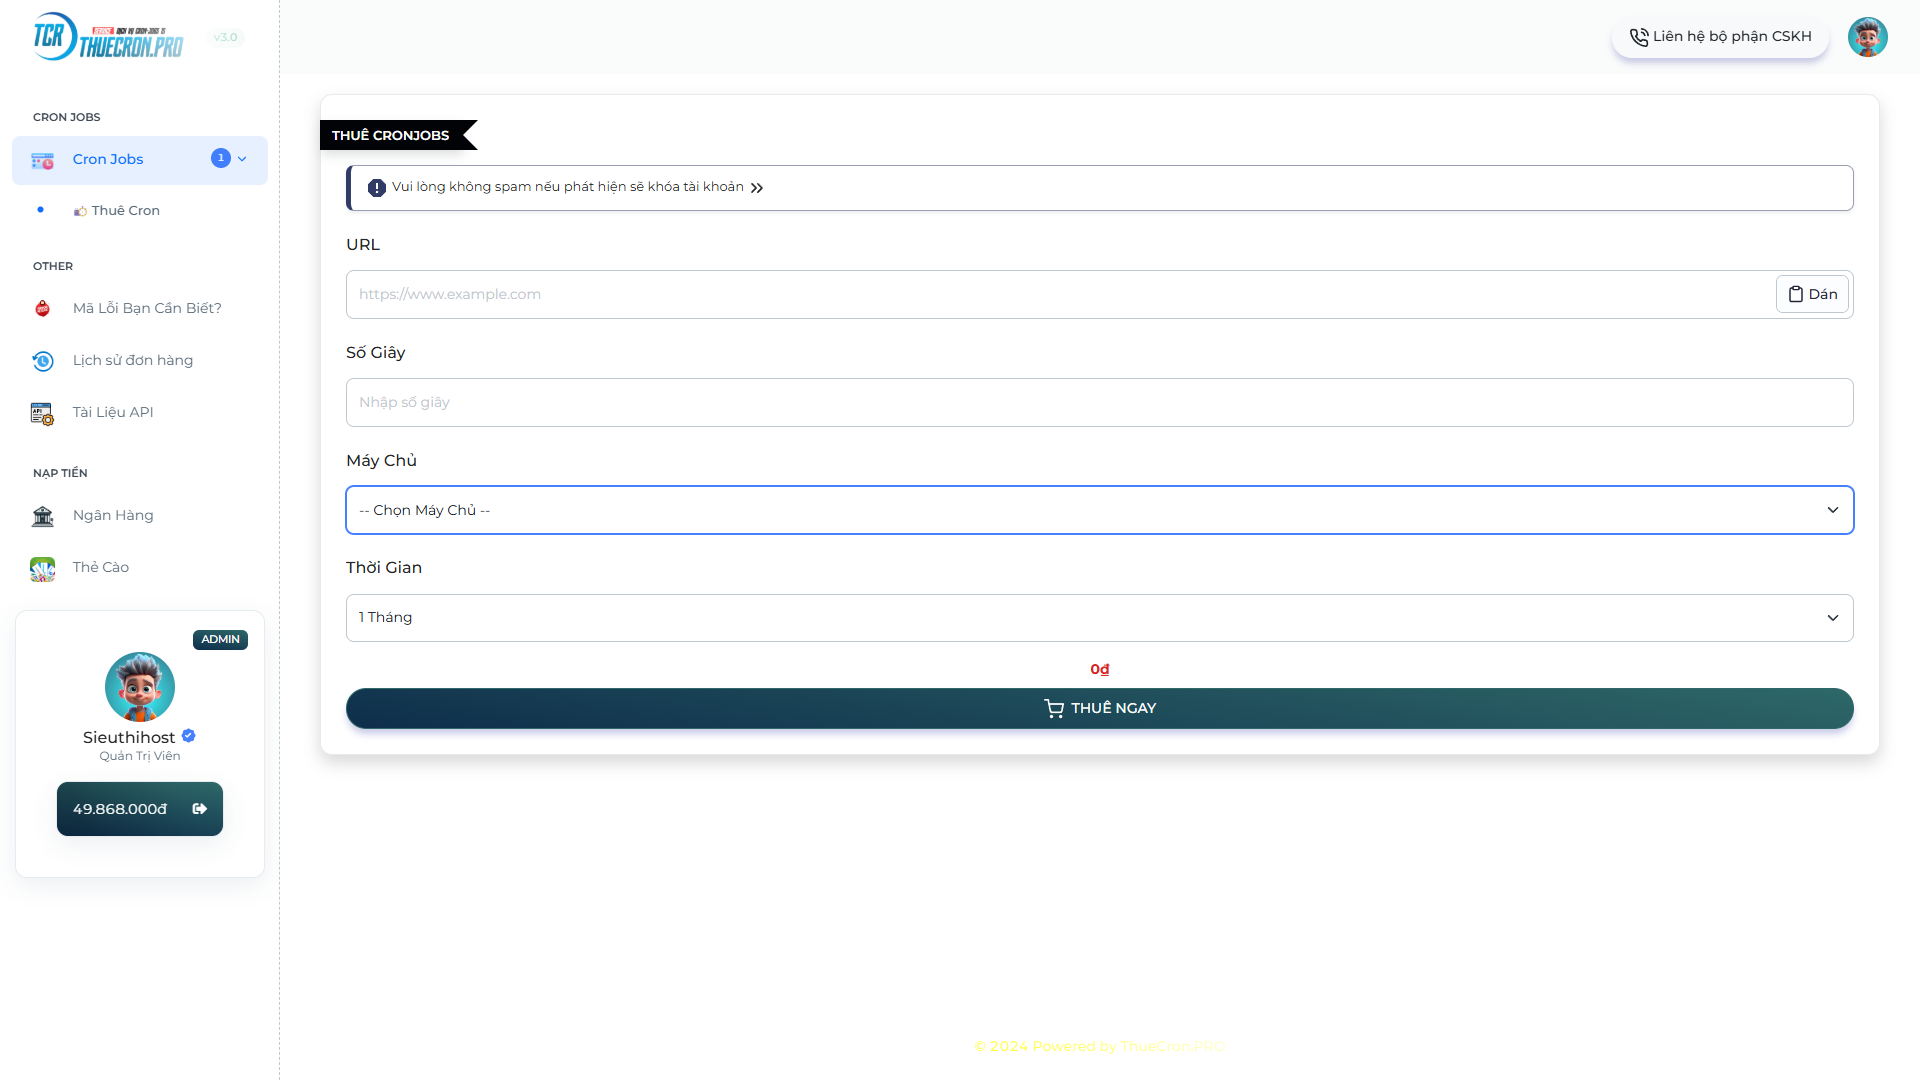Screen dimensions: 1920x1080
Task: Click Liên hệ bộ phận CSKH button
Action: pos(1720,37)
